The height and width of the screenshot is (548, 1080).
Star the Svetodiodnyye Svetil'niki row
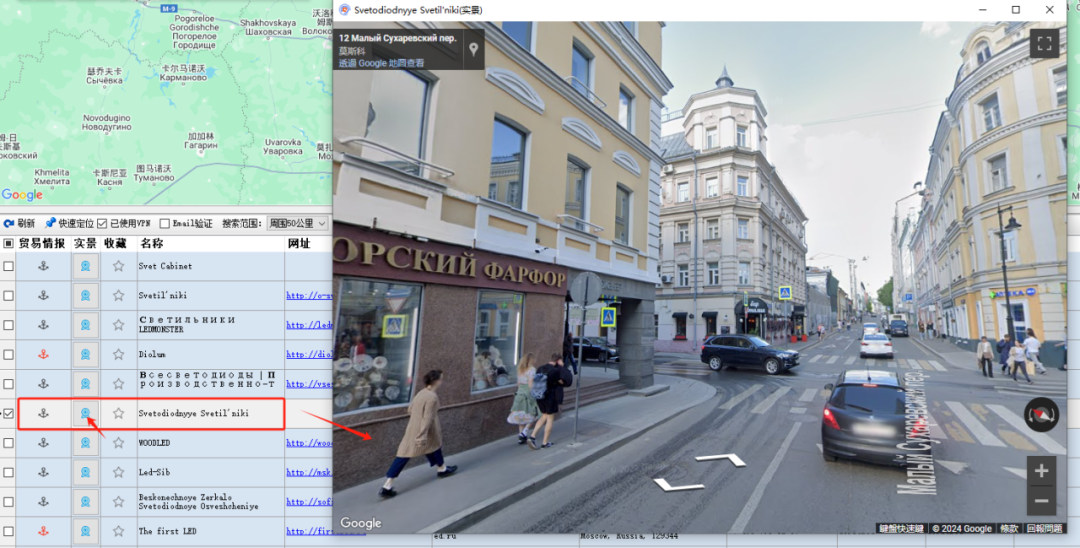118,413
